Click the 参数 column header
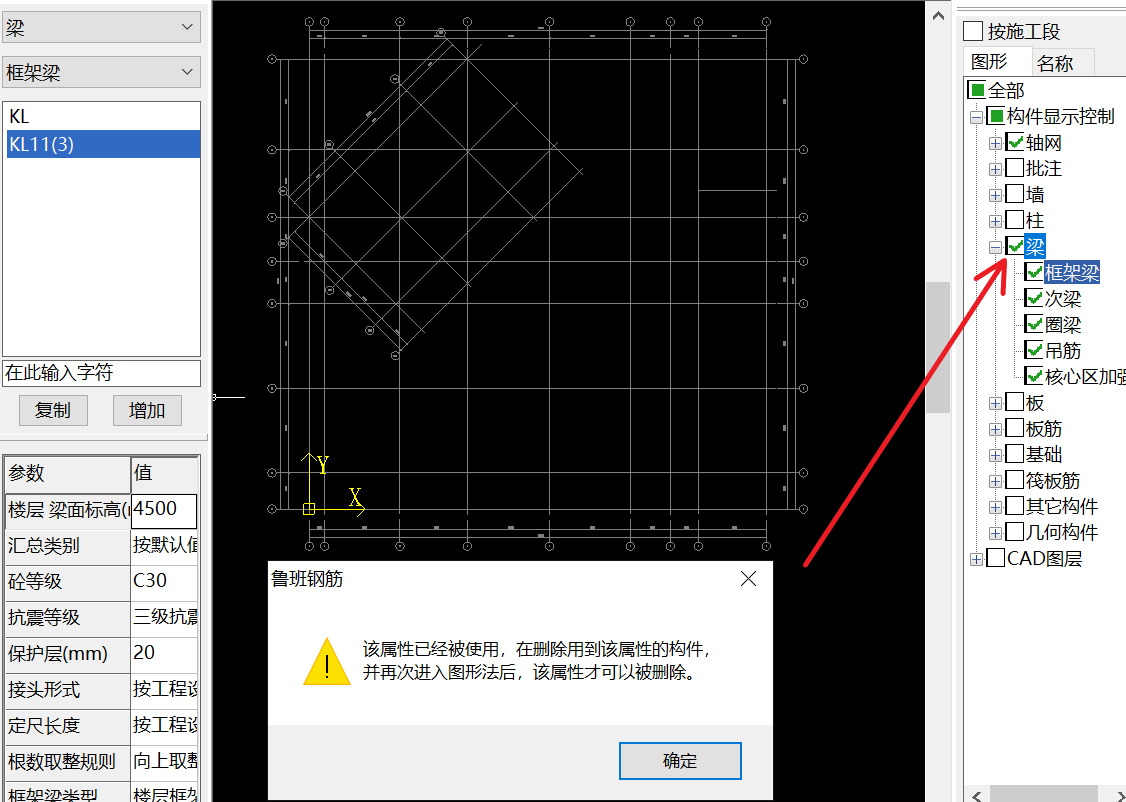The width and height of the screenshot is (1126, 802). point(68,474)
